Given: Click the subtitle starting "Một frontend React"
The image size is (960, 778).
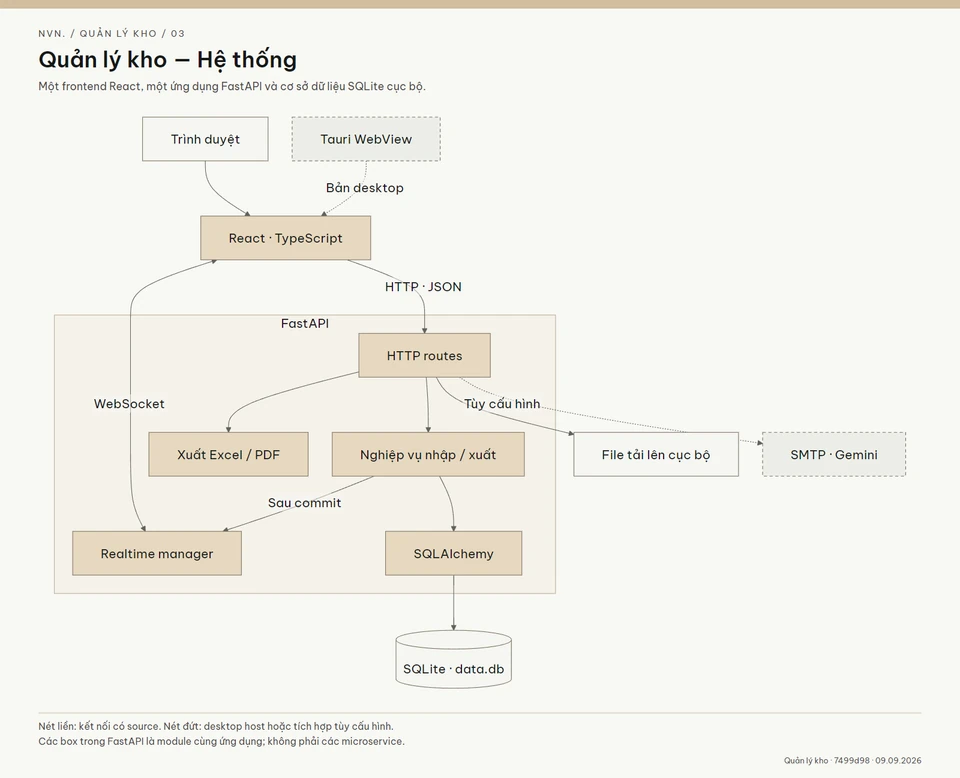Looking at the screenshot, I should pyautogui.click(x=232, y=86).
